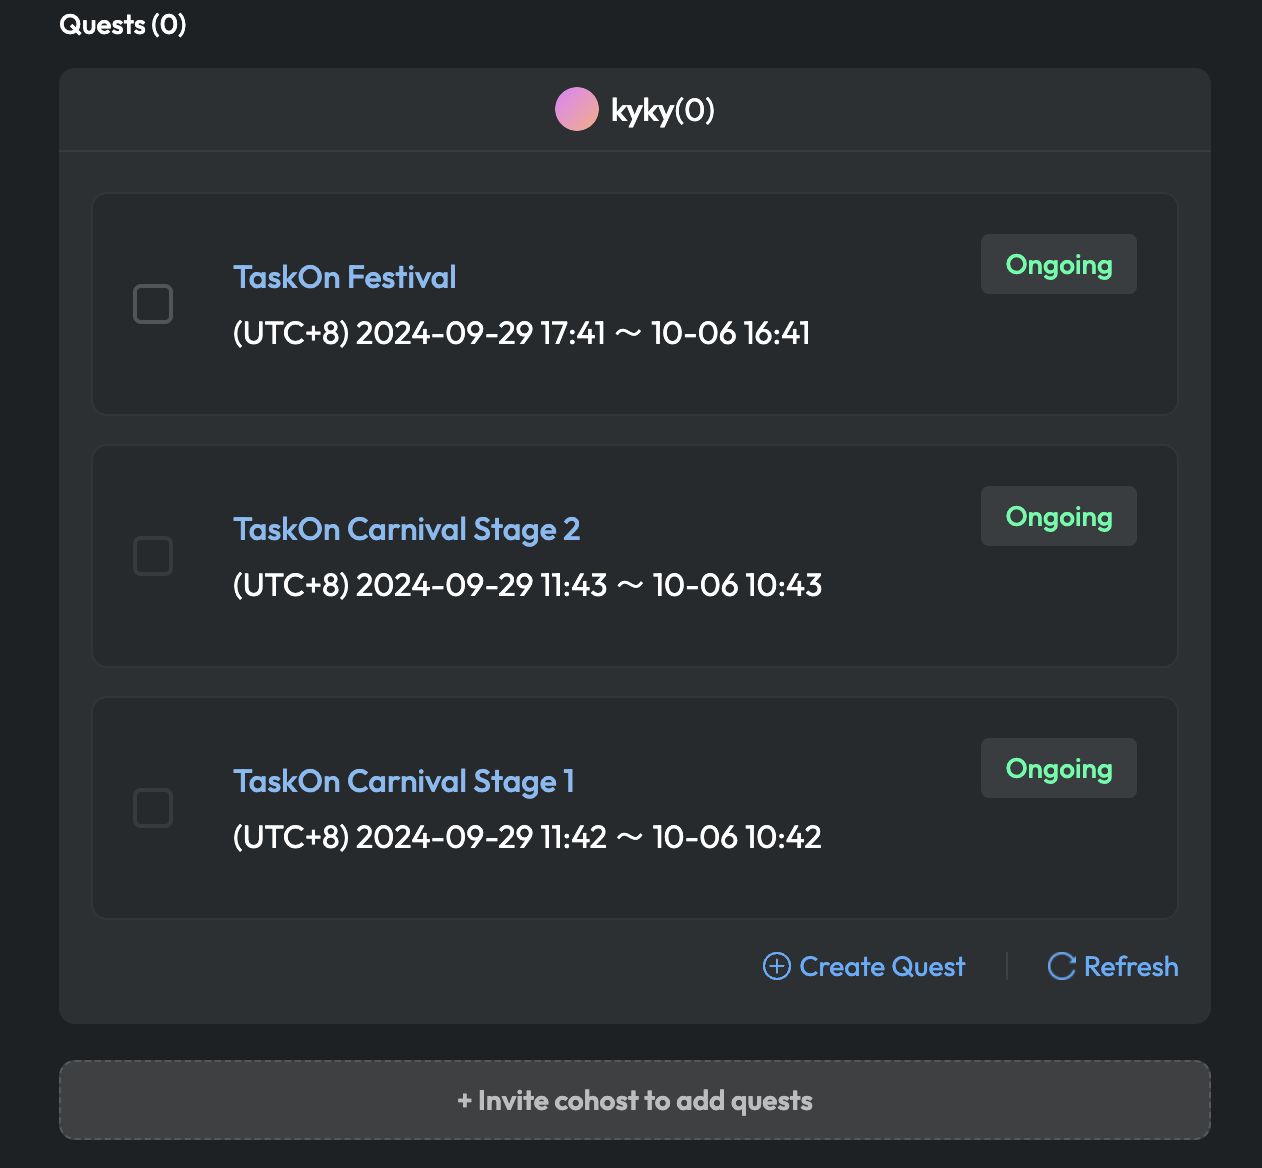Click the kyky gradient avatar icon
Screen dimensions: 1262x1168
577,109
